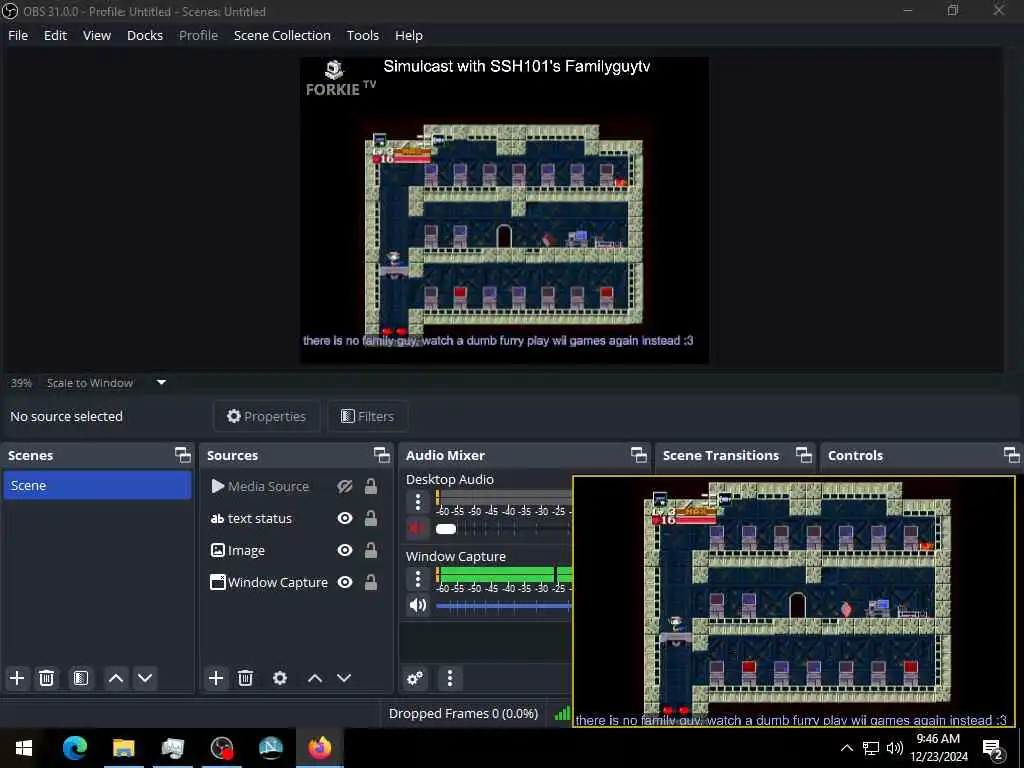The height and width of the screenshot is (768, 1024).
Task: Open File Explorer from taskbar
Action: point(123,748)
